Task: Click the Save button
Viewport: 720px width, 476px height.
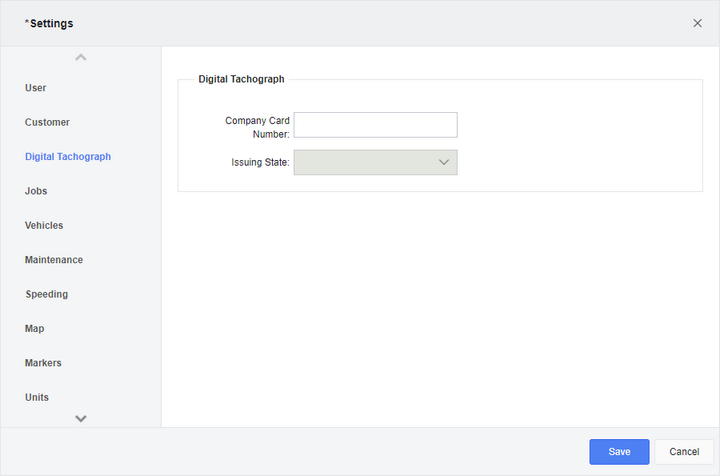Action: 619,452
